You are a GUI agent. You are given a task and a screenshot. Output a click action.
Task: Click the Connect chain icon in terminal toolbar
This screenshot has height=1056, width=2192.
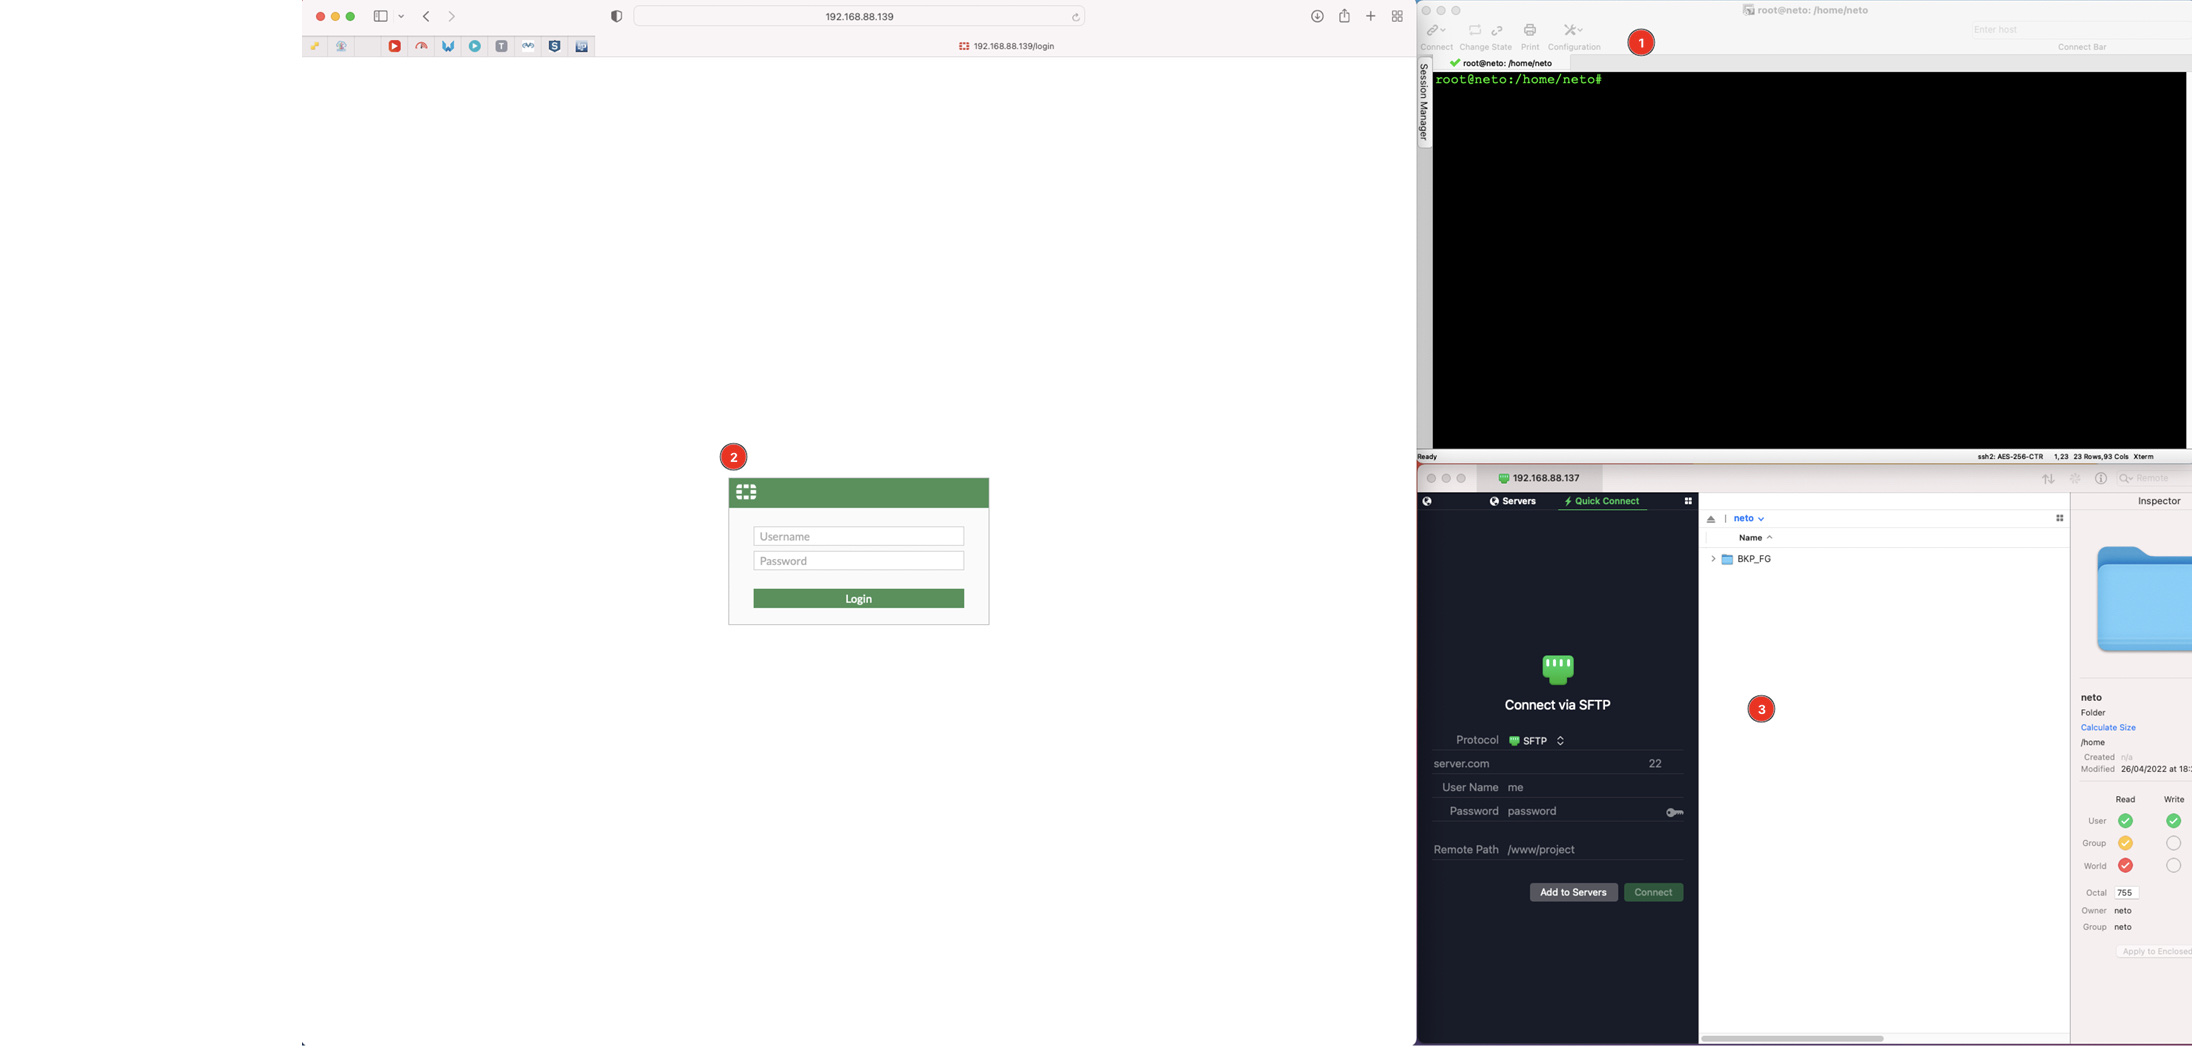(1433, 30)
